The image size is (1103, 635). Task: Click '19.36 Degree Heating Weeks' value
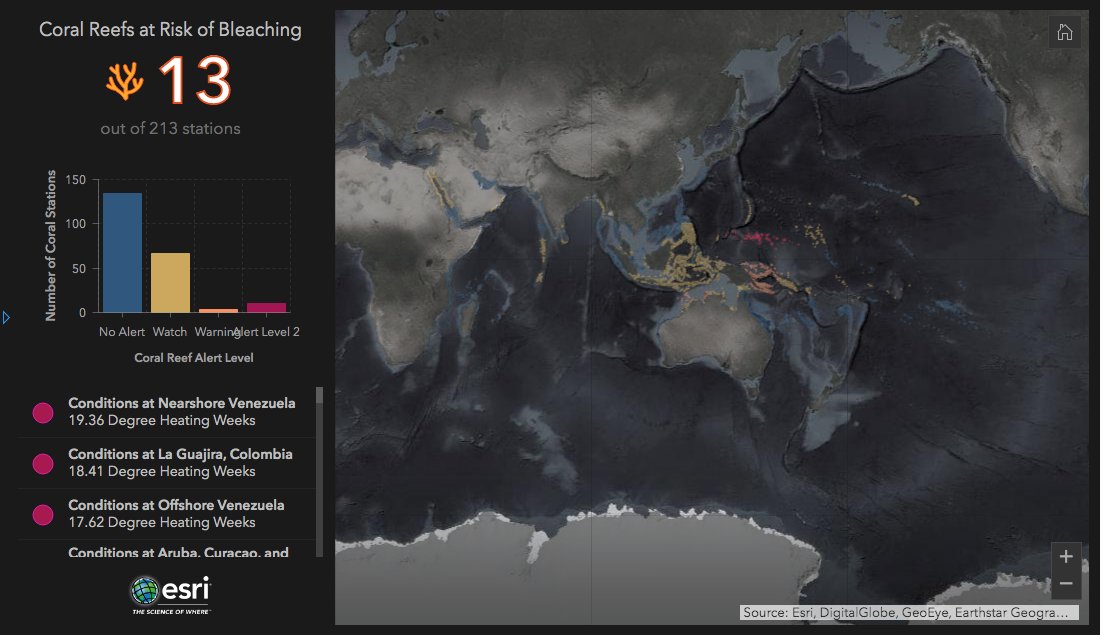pyautogui.click(x=162, y=421)
